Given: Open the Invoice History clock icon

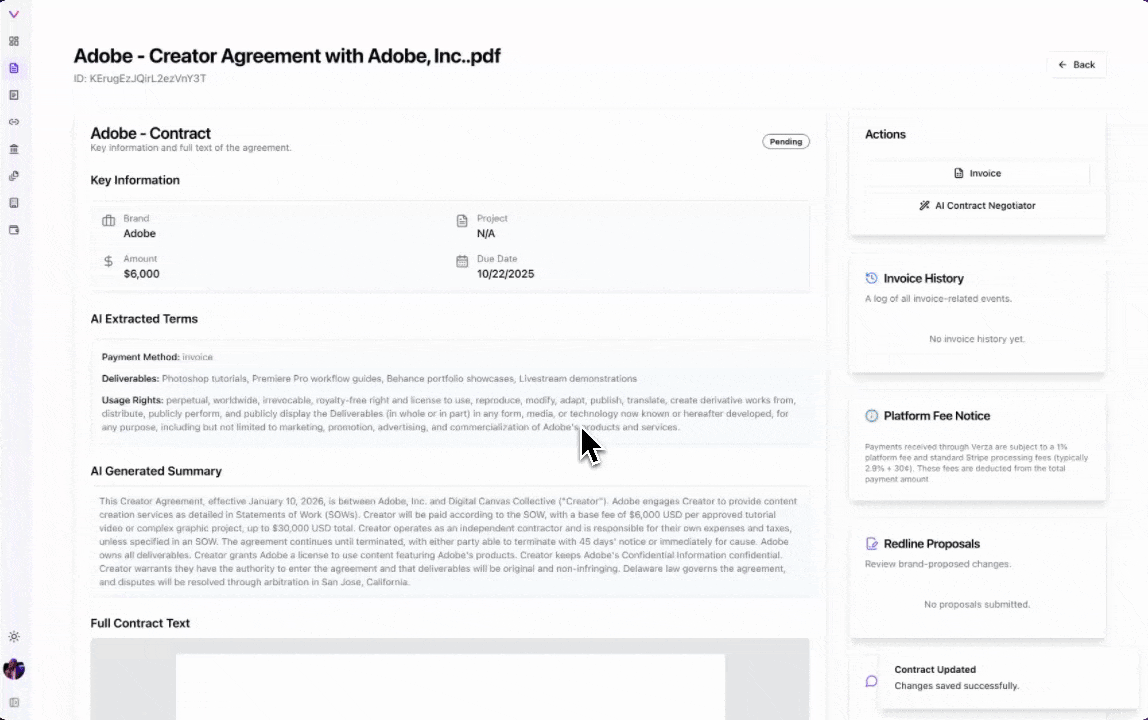Looking at the screenshot, I should (x=873, y=278).
